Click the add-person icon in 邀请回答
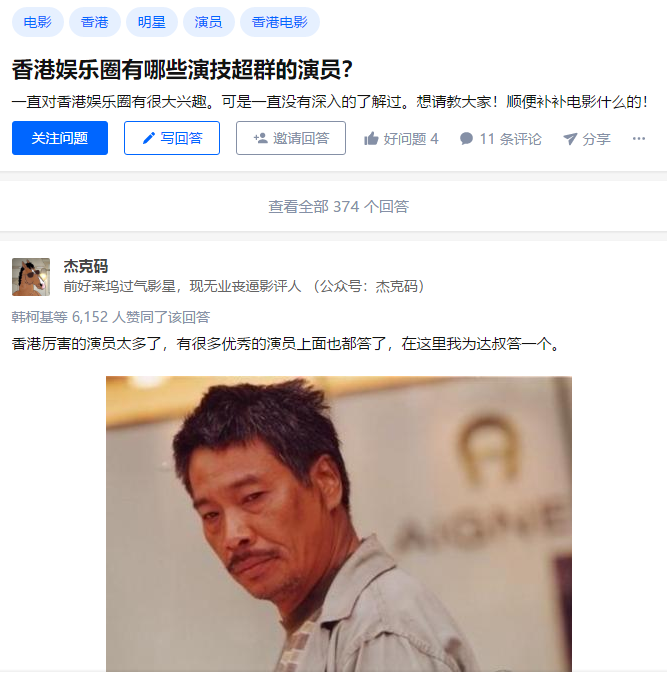 260,138
